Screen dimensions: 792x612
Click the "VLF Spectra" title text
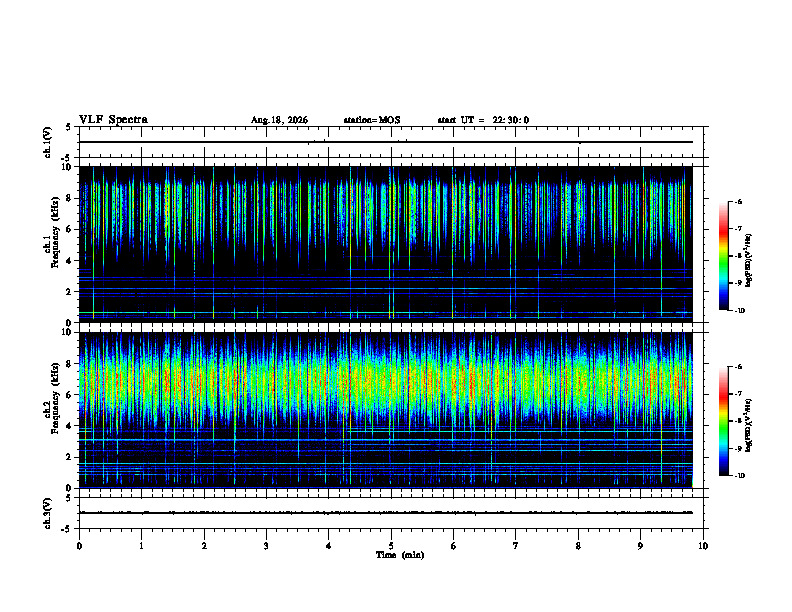pos(113,120)
